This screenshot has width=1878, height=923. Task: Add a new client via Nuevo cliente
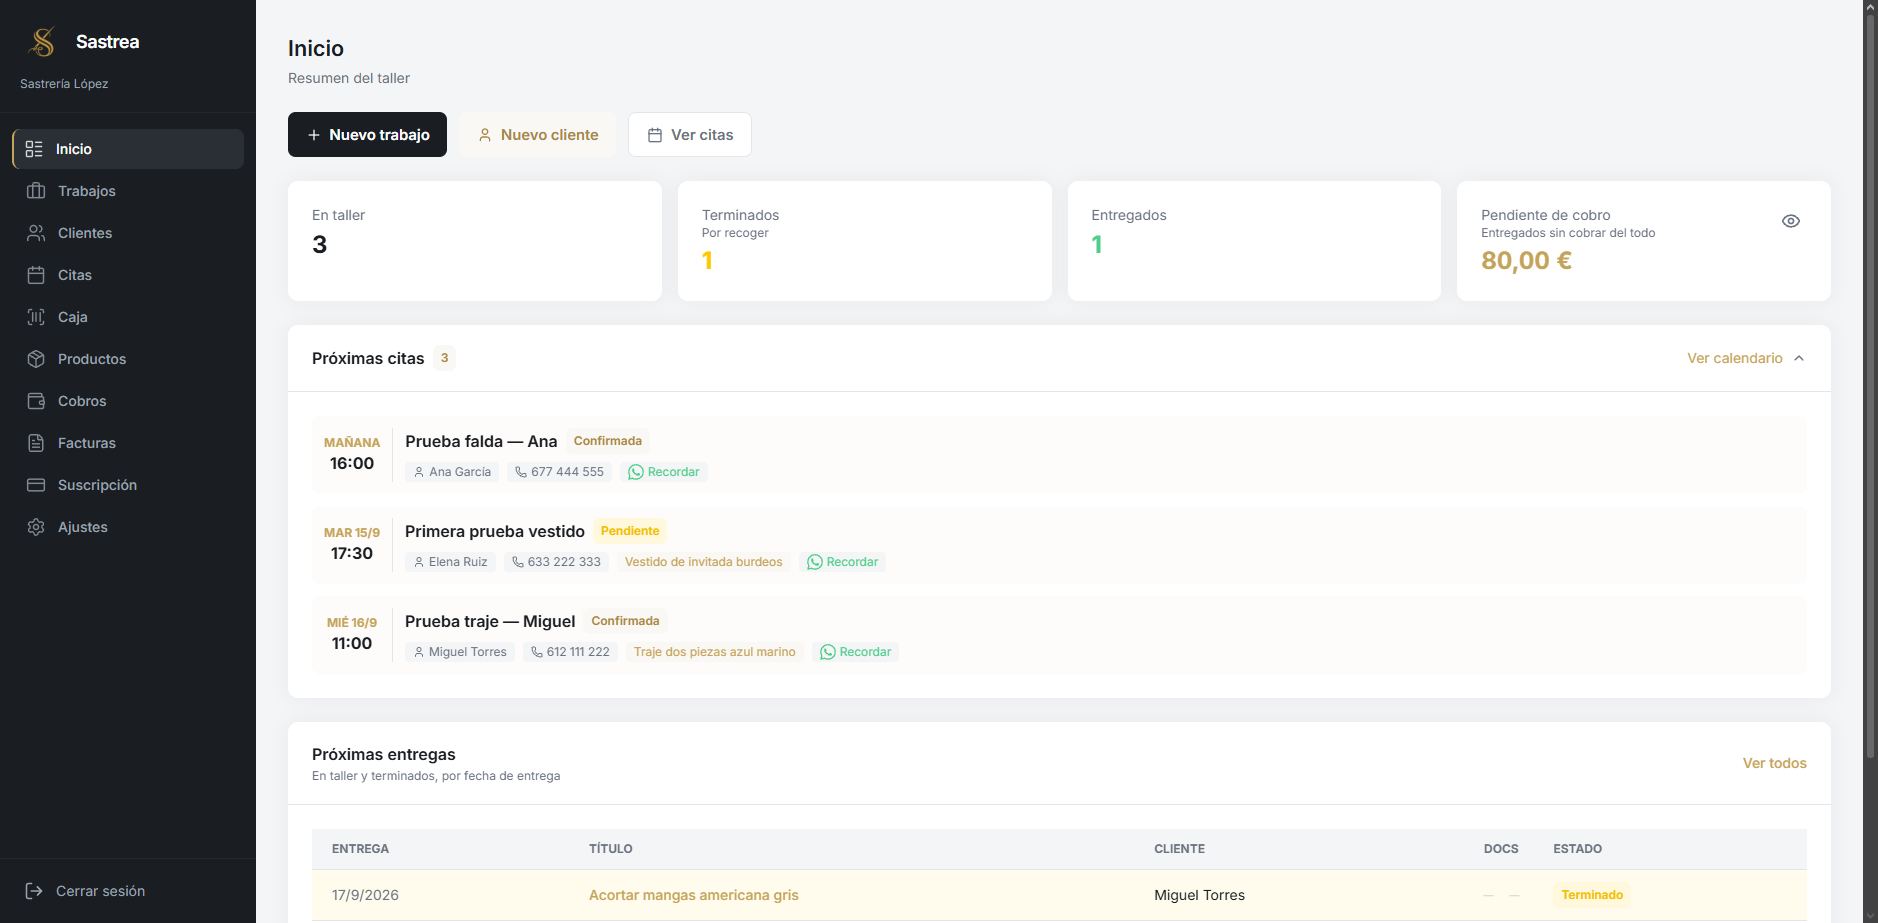click(538, 135)
